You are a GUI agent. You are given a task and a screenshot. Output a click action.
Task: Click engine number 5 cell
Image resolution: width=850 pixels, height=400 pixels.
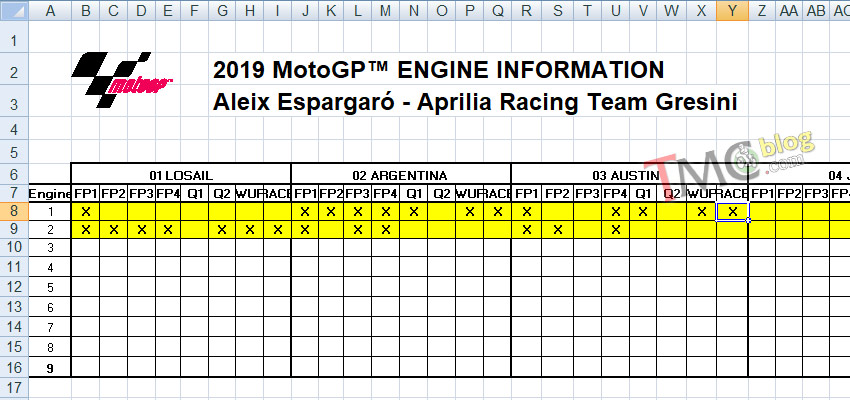[x=50, y=287]
